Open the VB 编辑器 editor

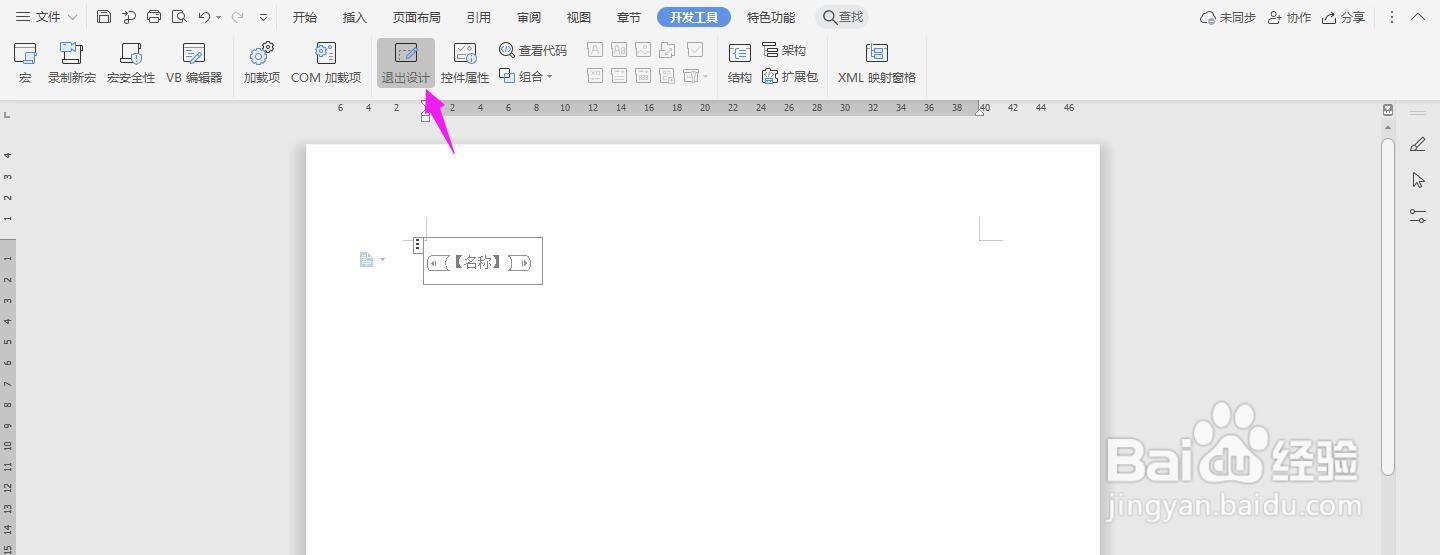[194, 62]
